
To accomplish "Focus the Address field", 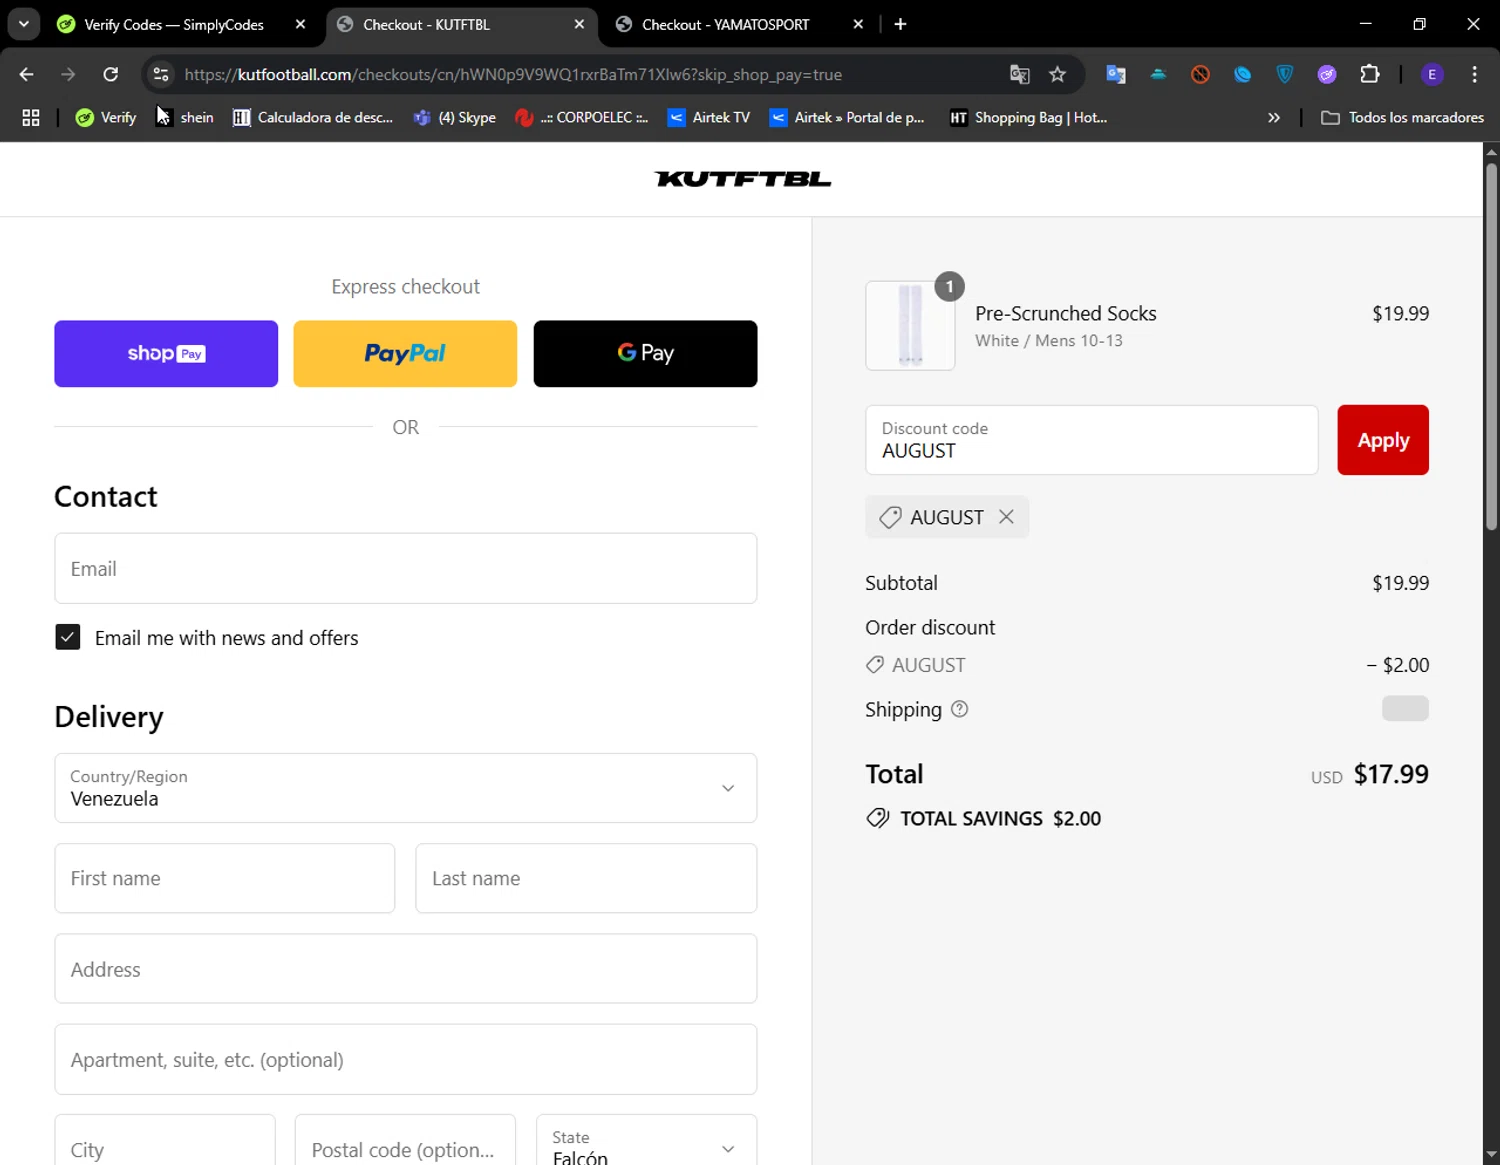I will pyautogui.click(x=405, y=969).
